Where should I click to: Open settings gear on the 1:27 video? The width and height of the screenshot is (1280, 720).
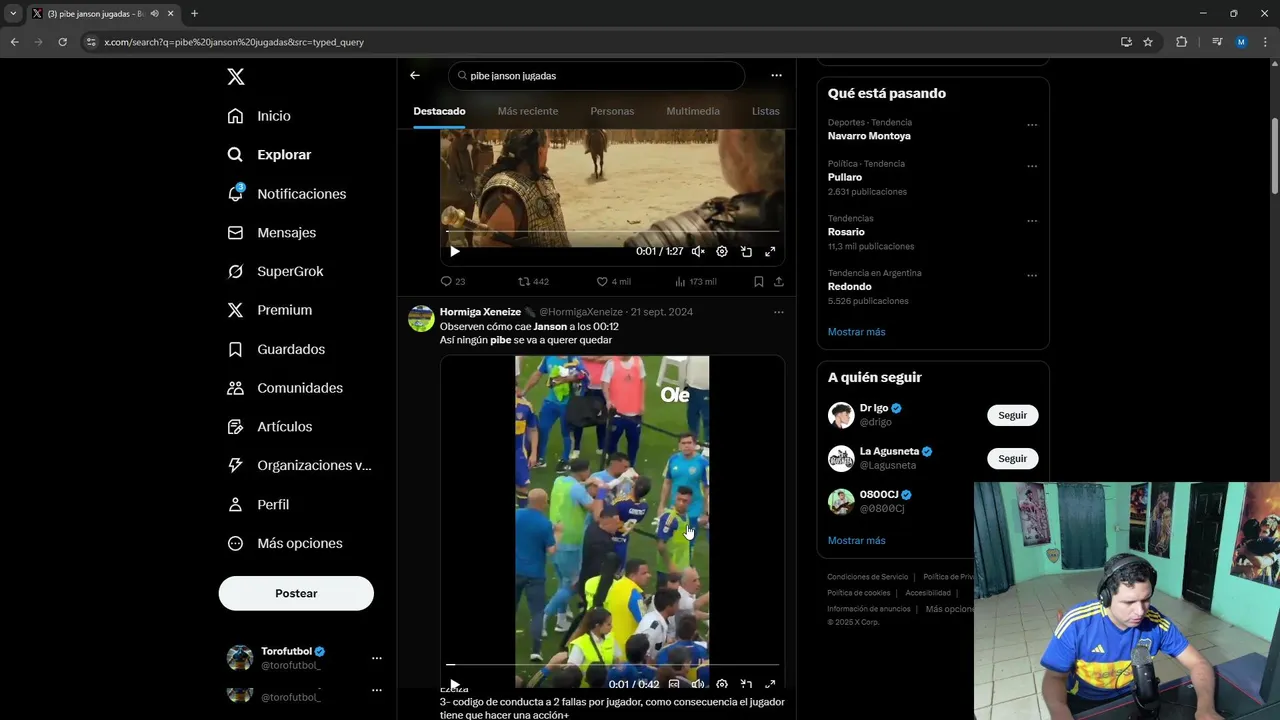[x=722, y=252]
